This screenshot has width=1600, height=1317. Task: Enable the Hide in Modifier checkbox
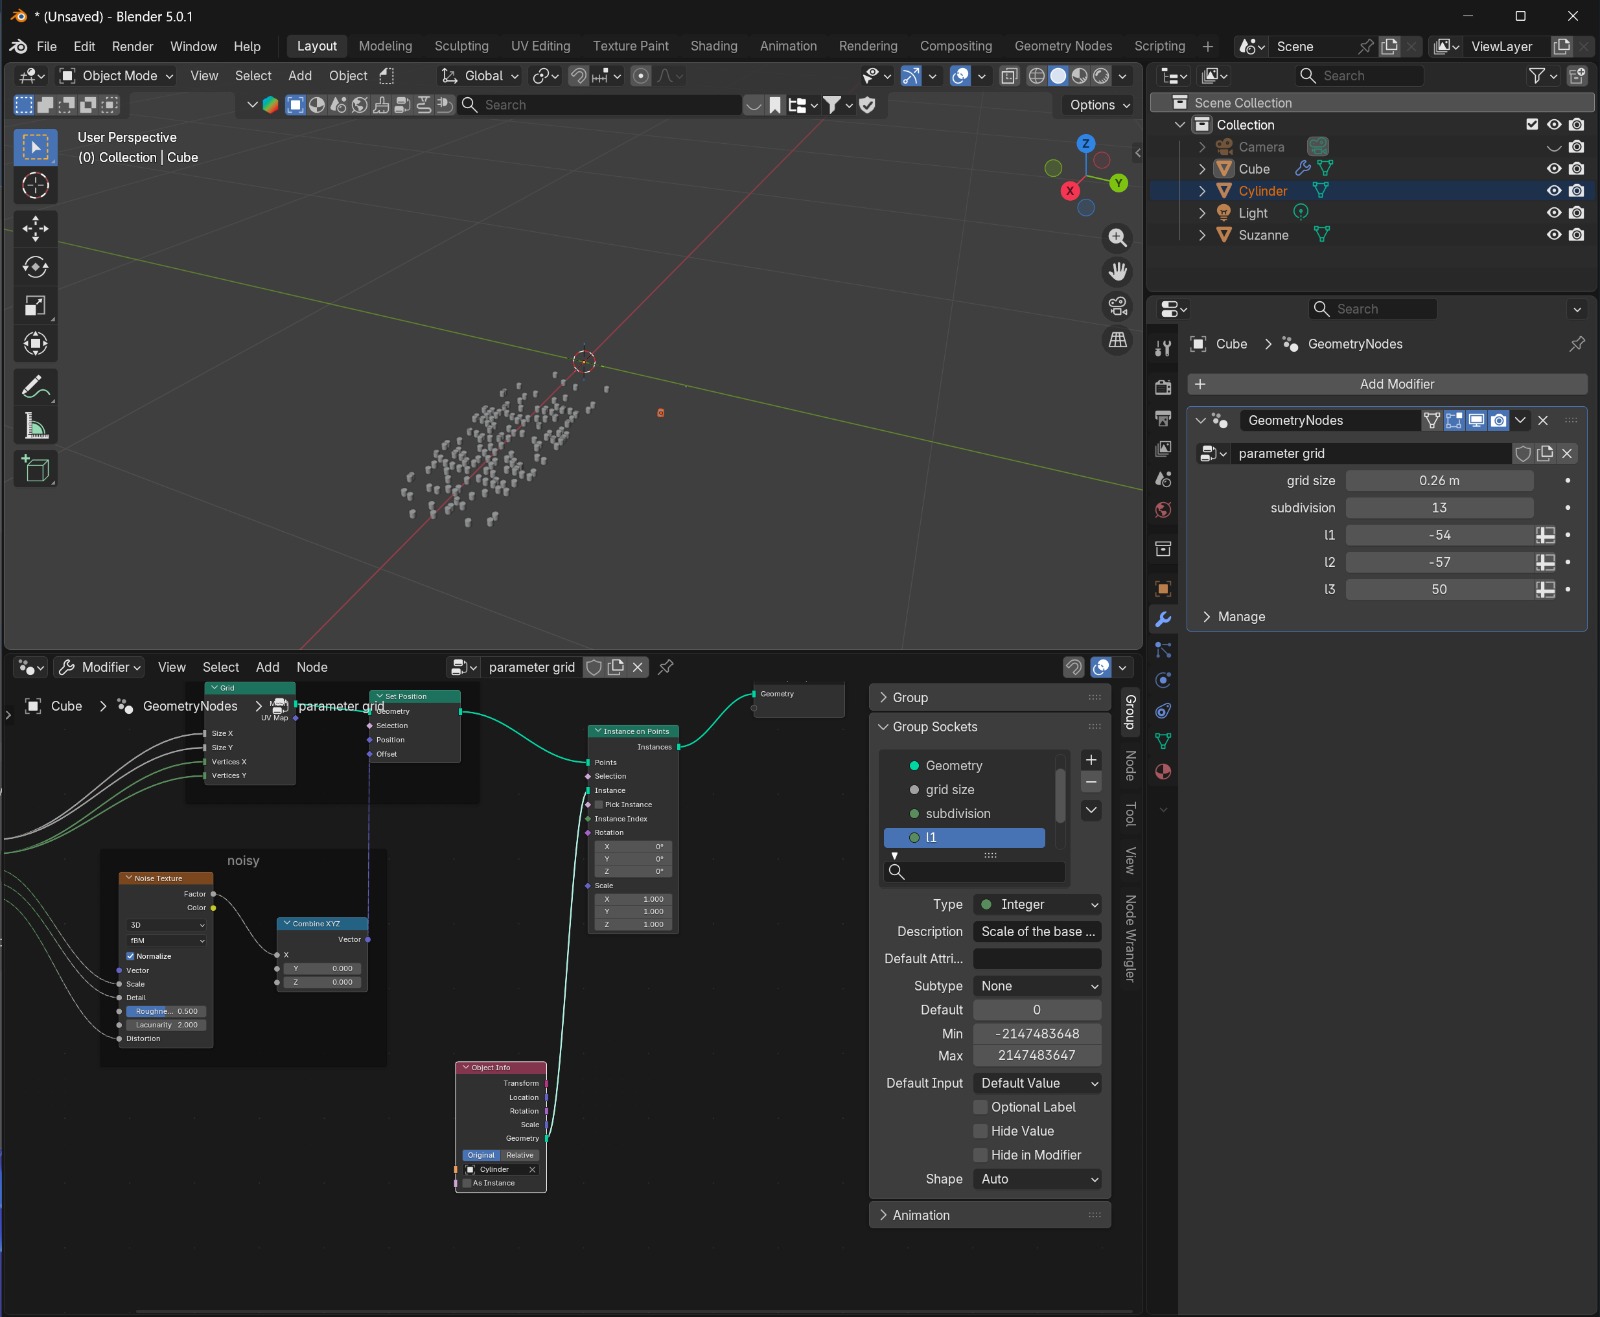pyautogui.click(x=981, y=1155)
